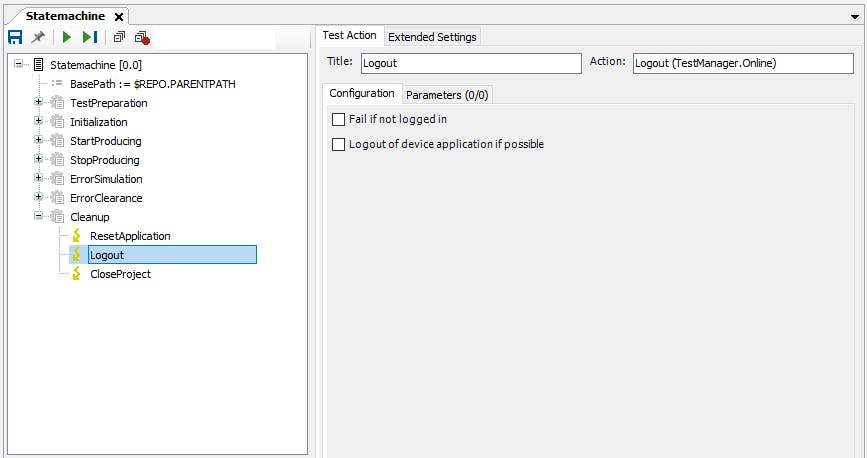867x458 pixels.
Task: Enable Fail if not logged in
Action: click(338, 119)
